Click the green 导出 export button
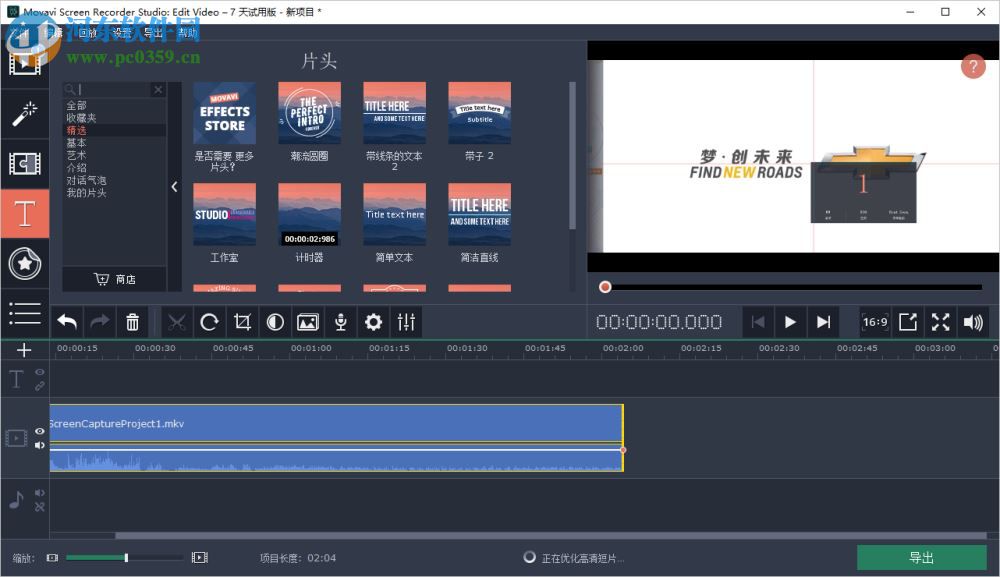Viewport: 1000px width, 577px height. click(x=921, y=557)
